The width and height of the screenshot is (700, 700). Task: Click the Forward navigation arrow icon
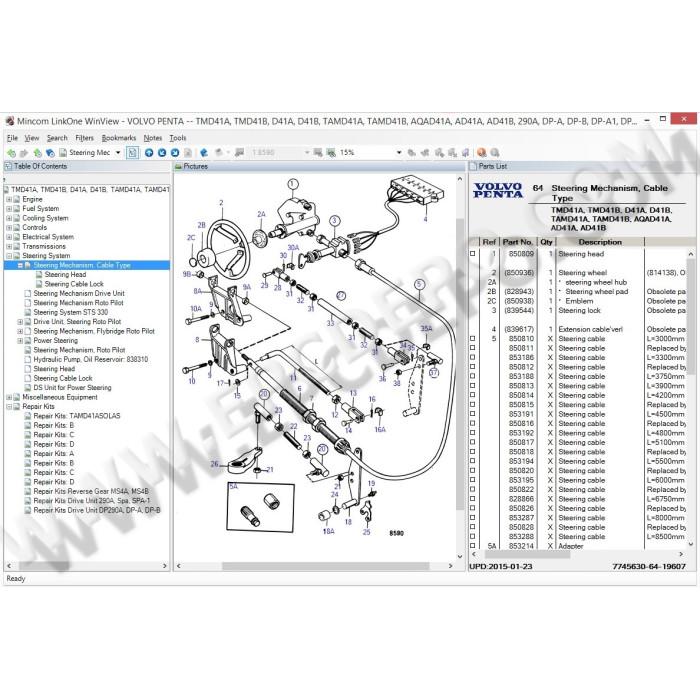(x=24, y=153)
